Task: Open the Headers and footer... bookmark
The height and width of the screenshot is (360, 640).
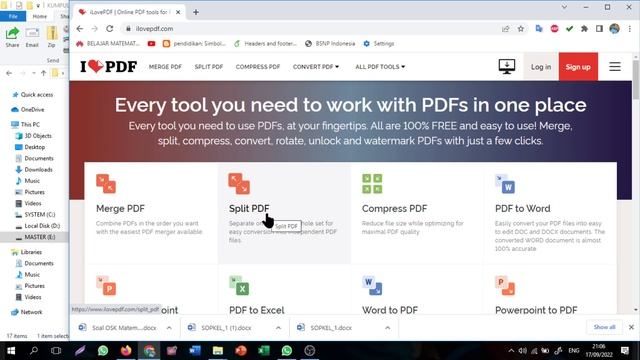Action: 265,44
